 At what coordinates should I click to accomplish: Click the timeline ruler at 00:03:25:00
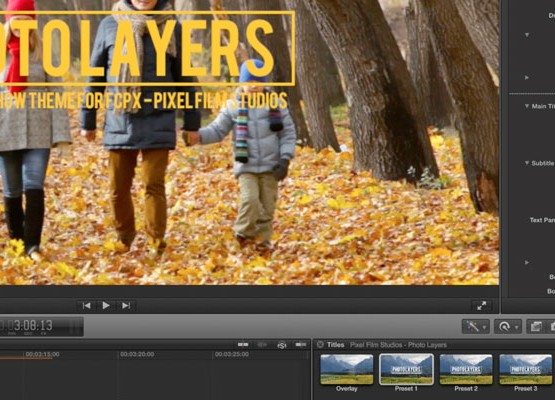click(232, 354)
